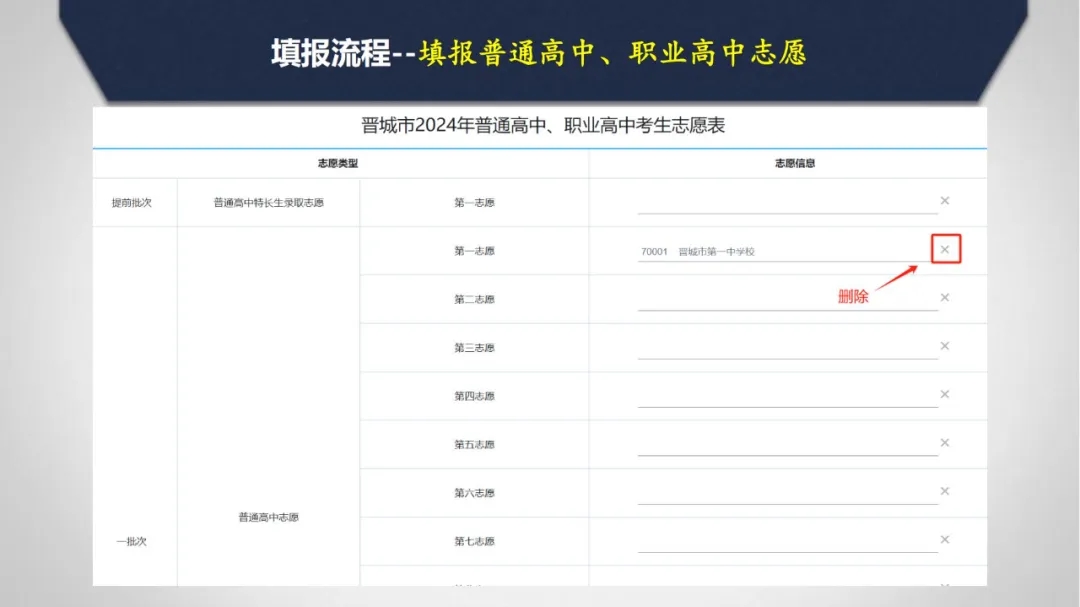1080x607 pixels.
Task: Remove the 第三志愿 selection with X
Action: click(x=945, y=346)
